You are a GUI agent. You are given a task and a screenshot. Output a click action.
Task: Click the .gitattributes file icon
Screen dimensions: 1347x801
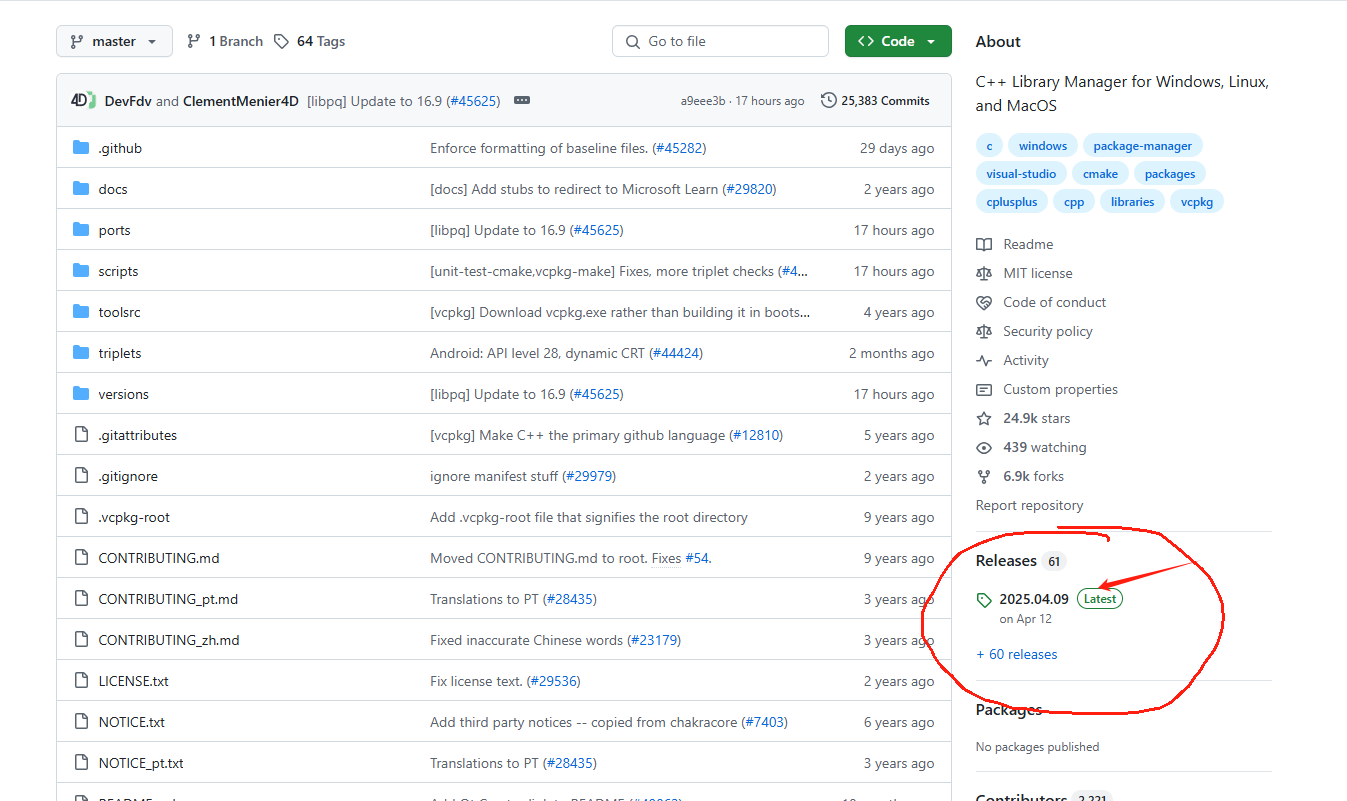(x=81, y=435)
